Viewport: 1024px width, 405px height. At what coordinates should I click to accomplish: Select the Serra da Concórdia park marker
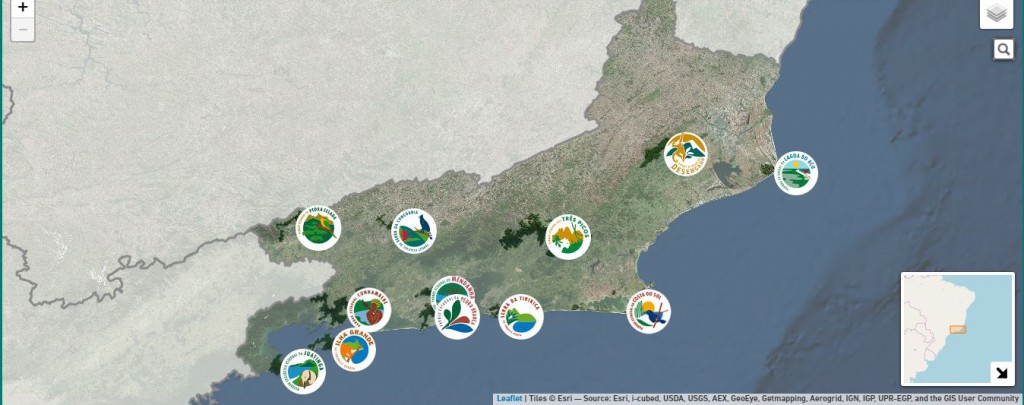click(413, 231)
